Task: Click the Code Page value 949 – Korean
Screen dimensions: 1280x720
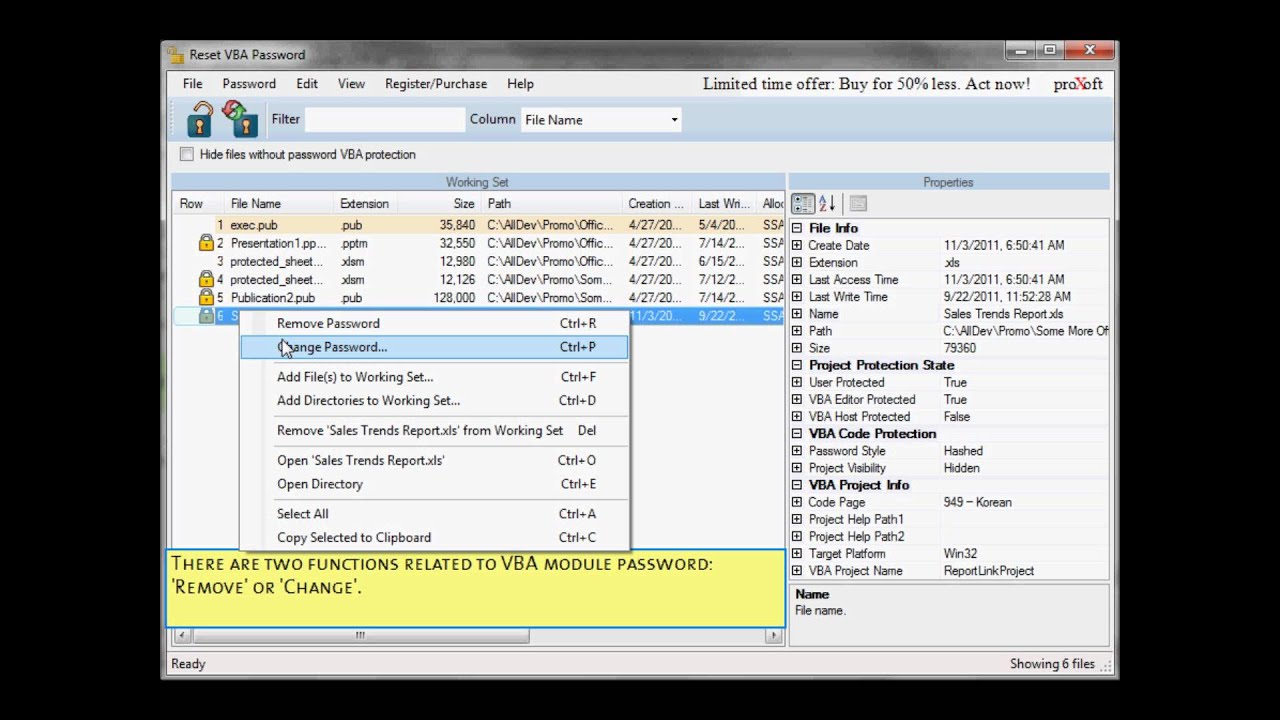Action: tap(977, 502)
